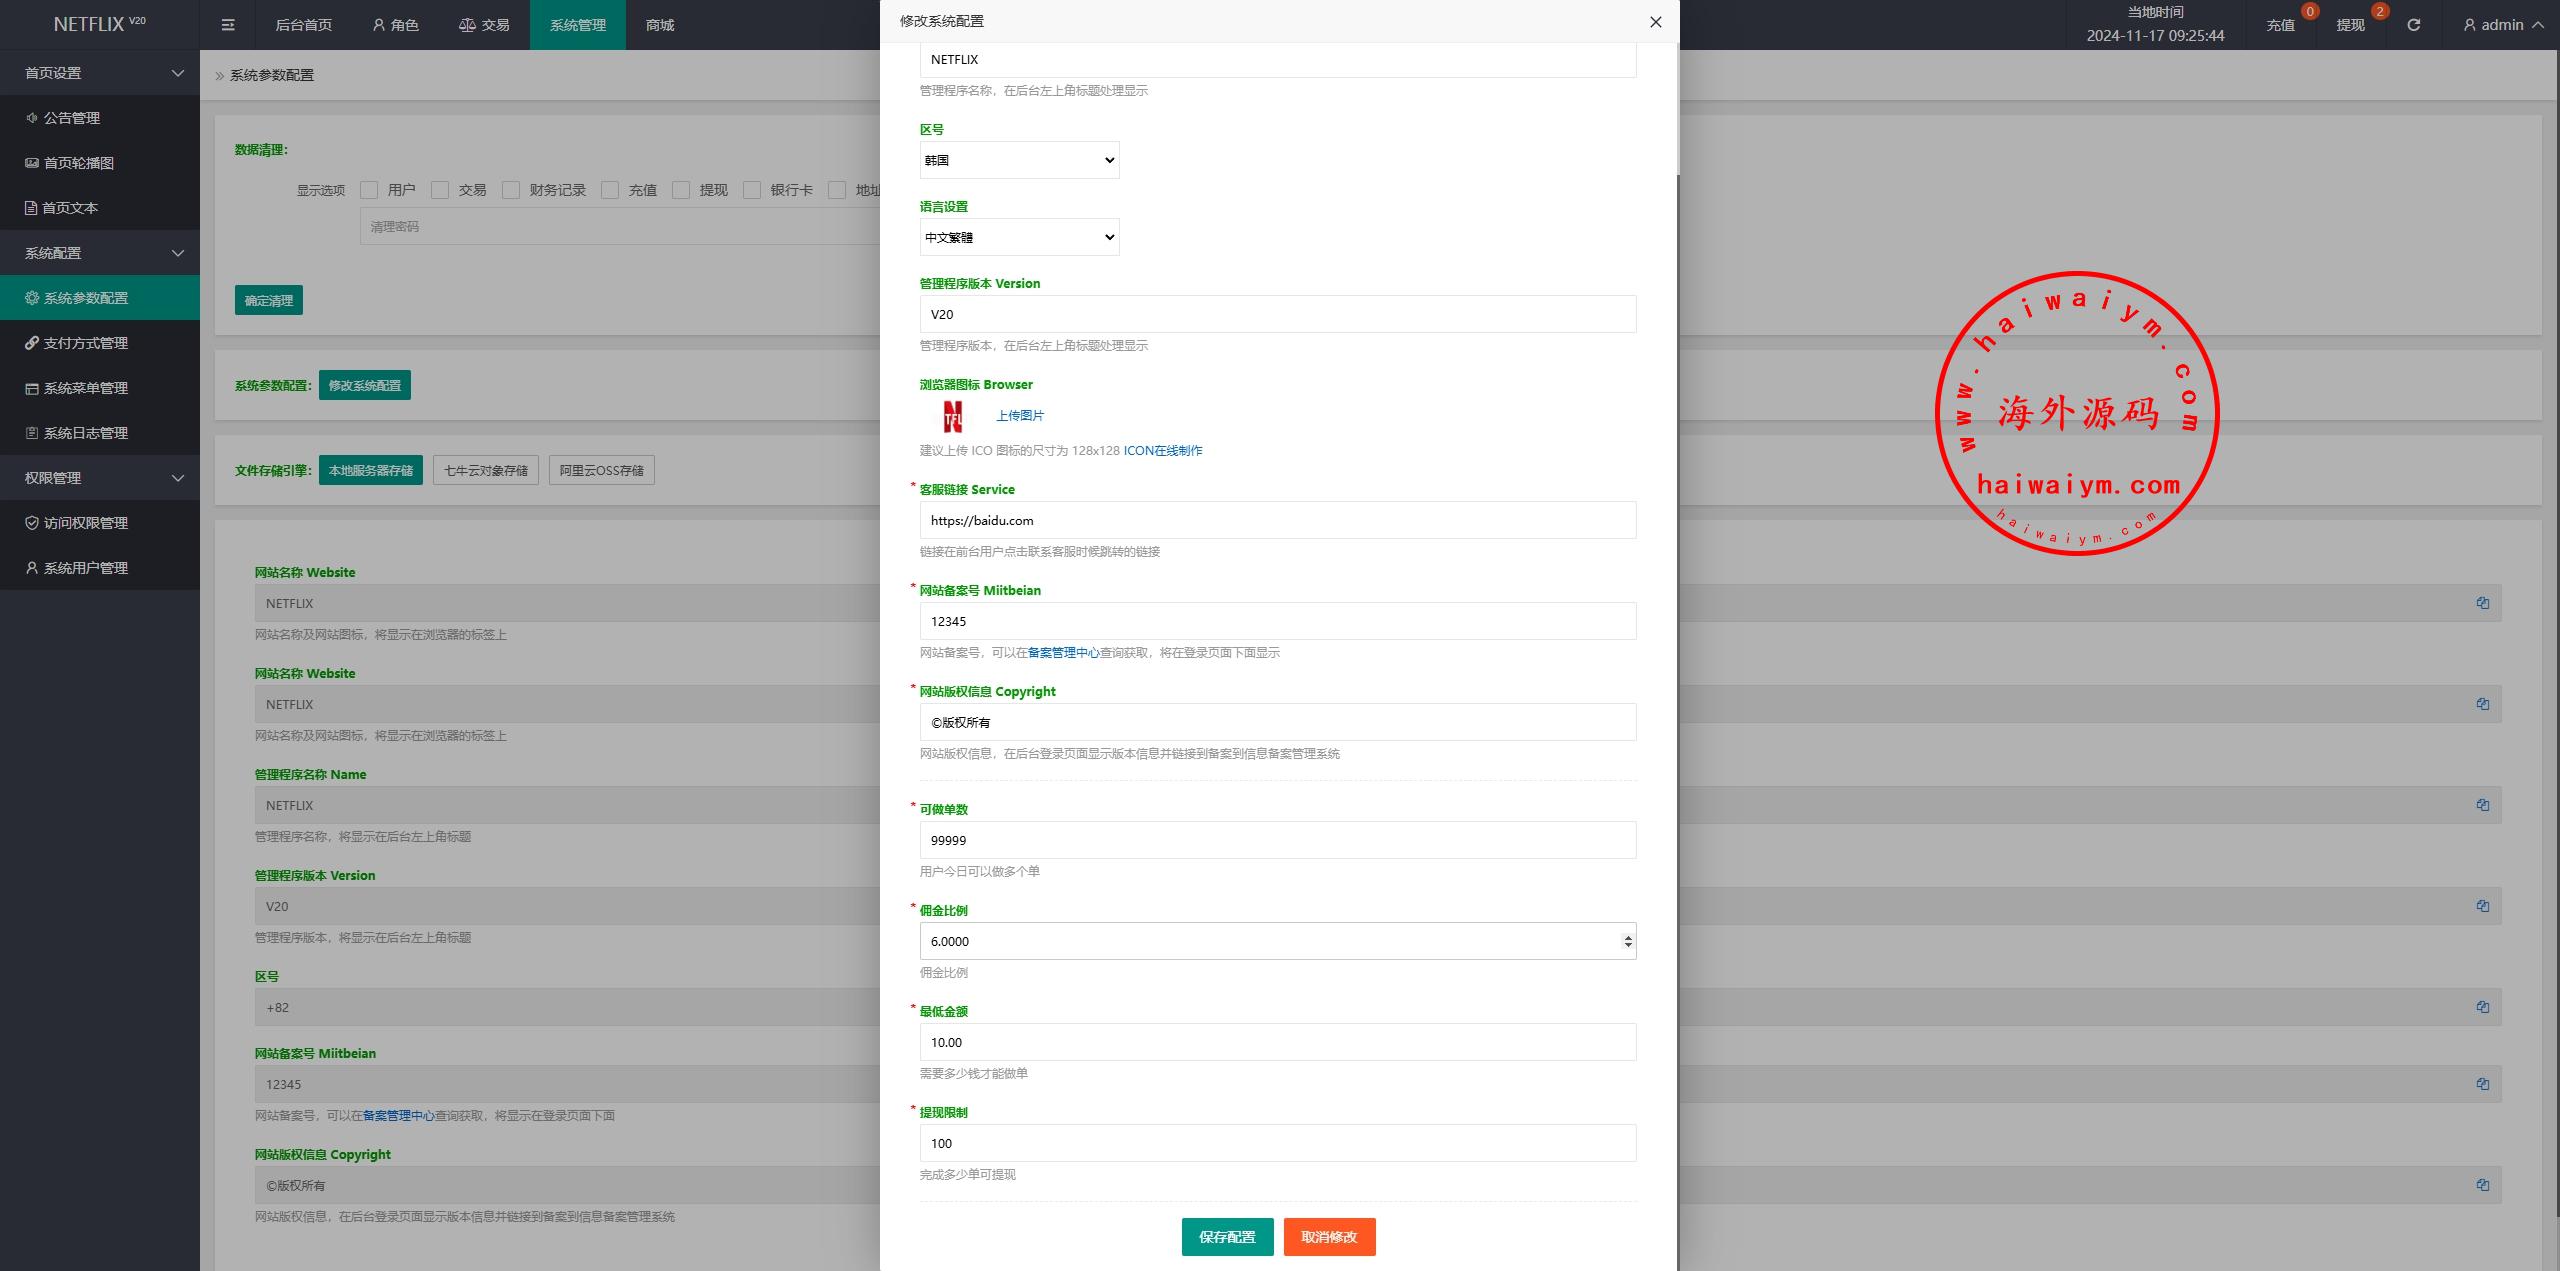Enable the 提现 checkbox option
The height and width of the screenshot is (1271, 2560).
coord(681,190)
